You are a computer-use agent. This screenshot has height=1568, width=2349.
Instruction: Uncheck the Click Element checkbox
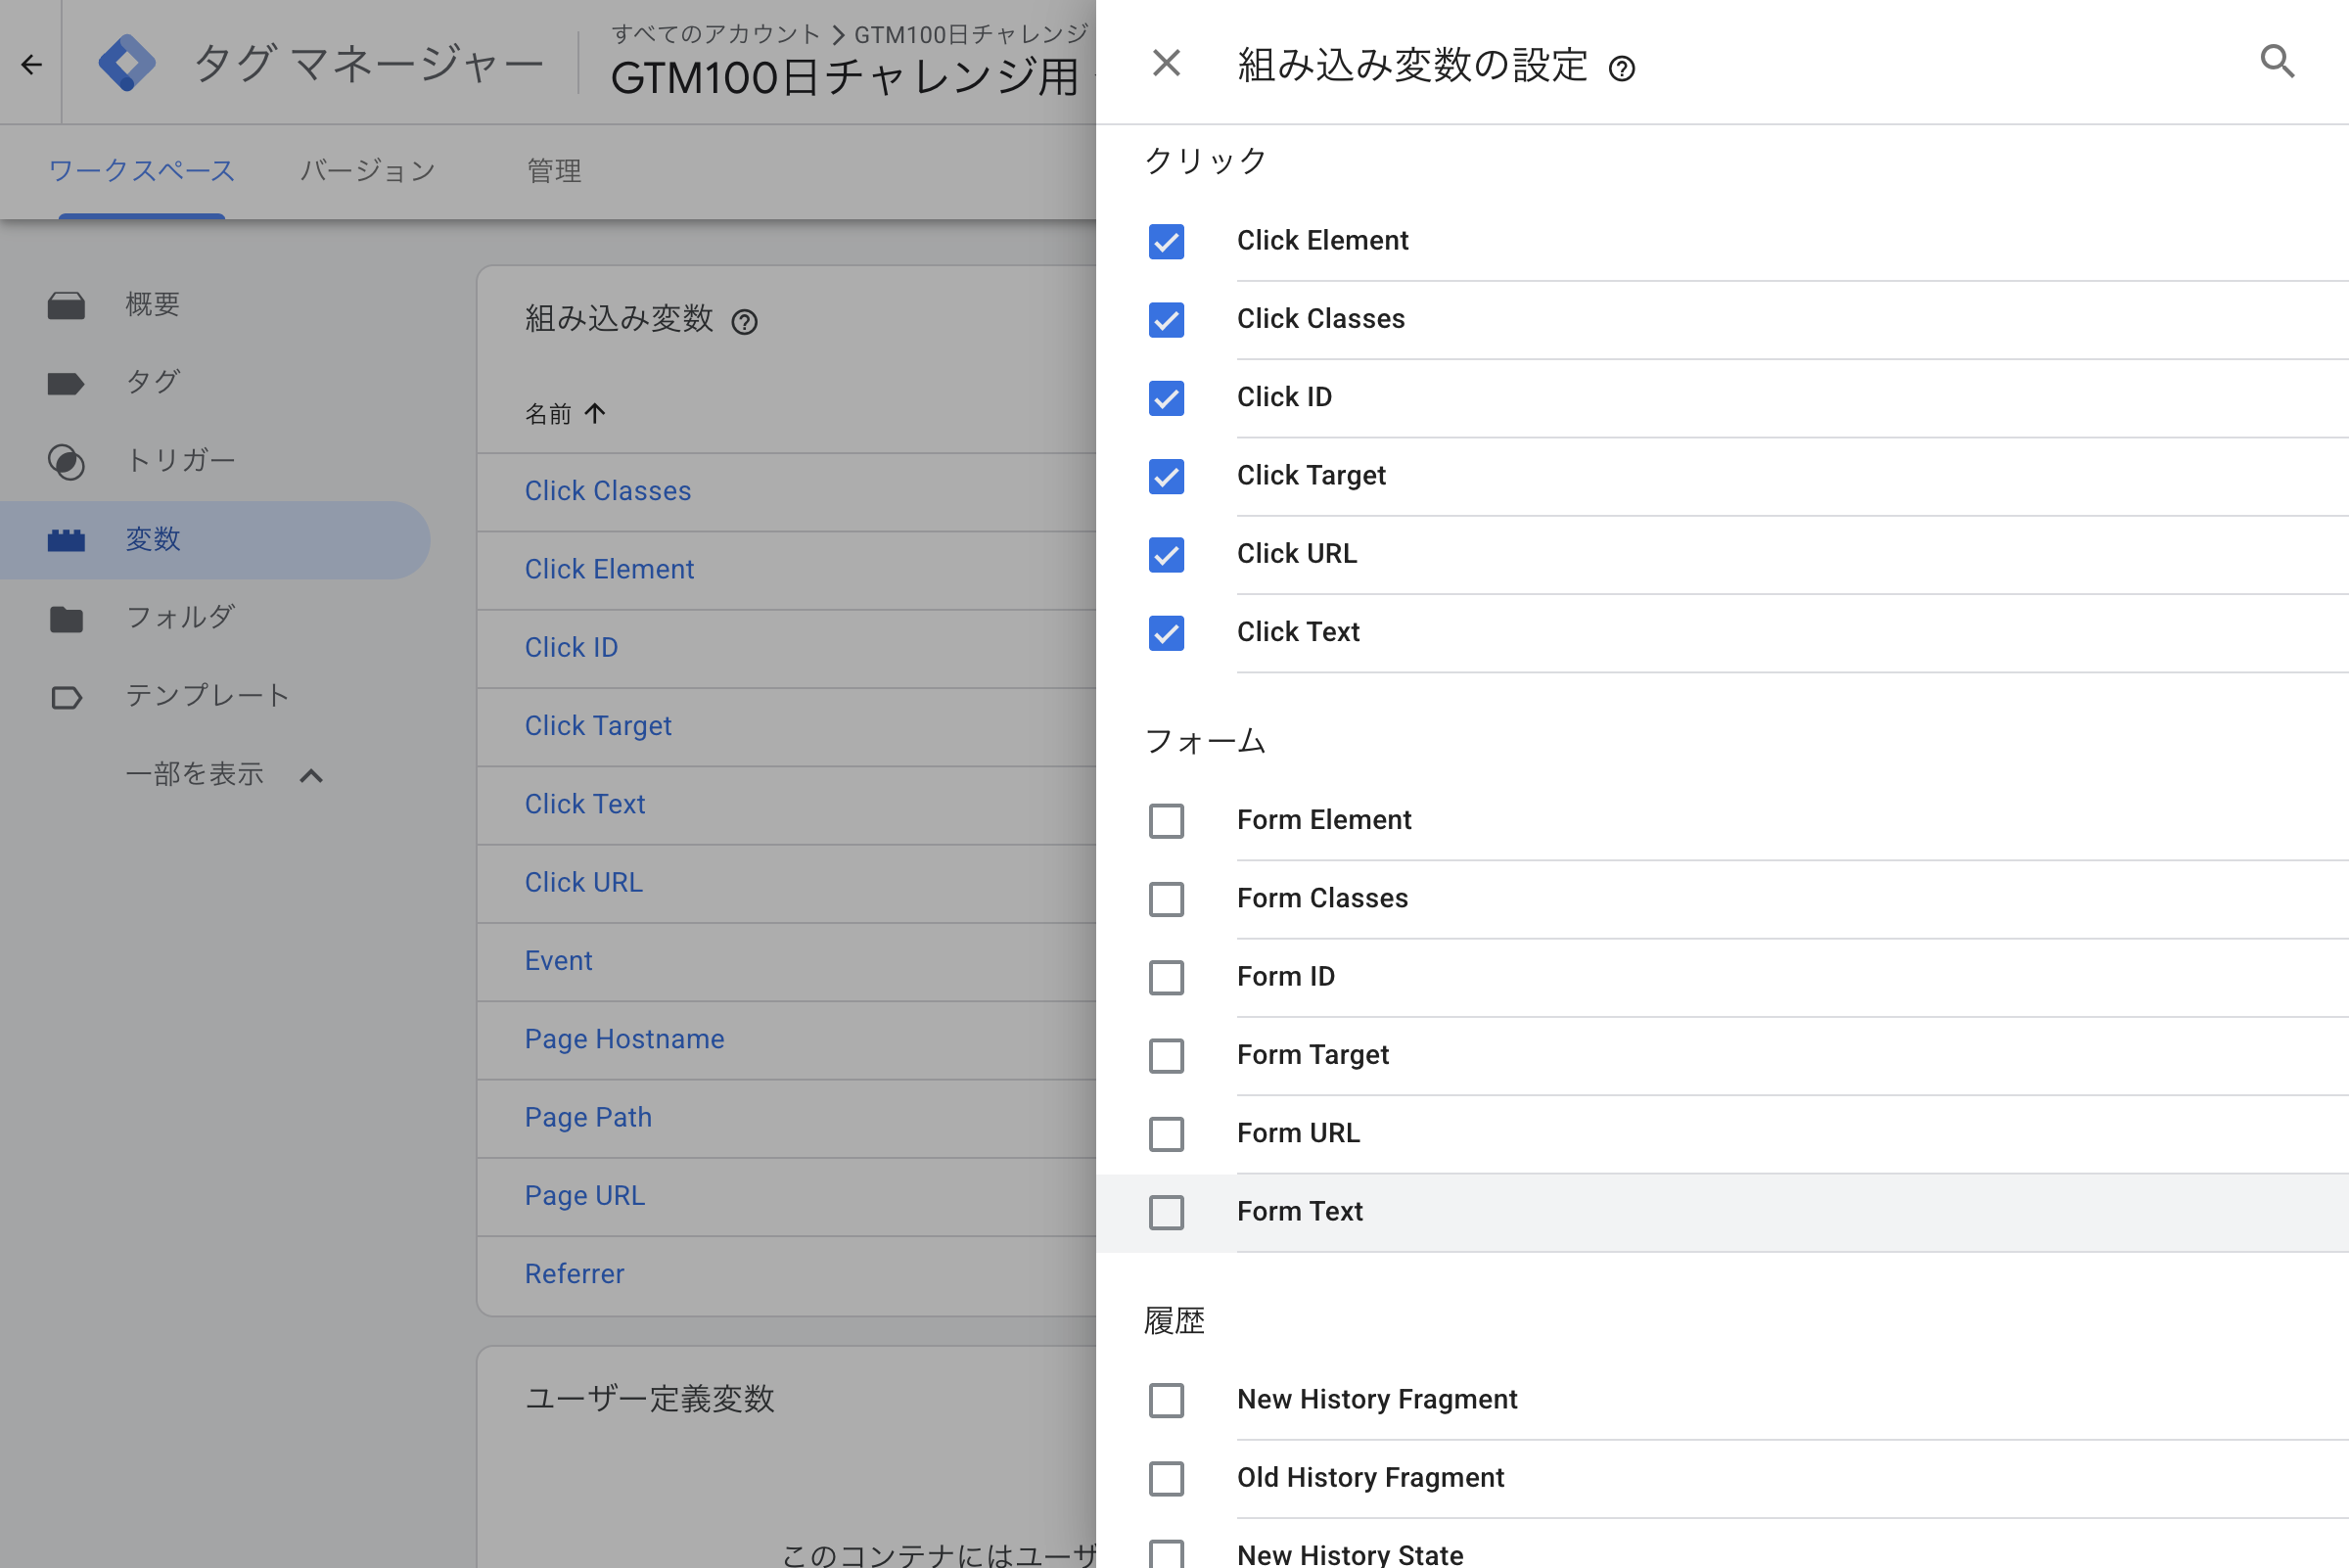(1166, 241)
